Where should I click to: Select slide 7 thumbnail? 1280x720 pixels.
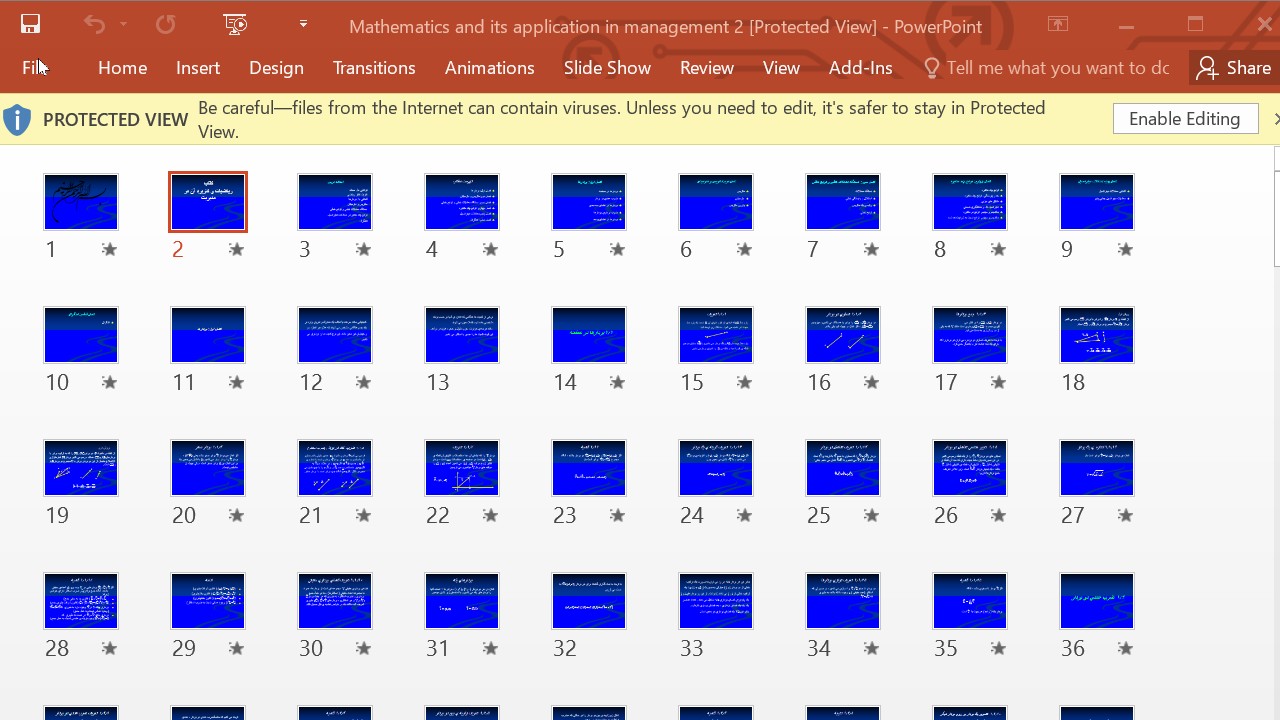coord(843,202)
